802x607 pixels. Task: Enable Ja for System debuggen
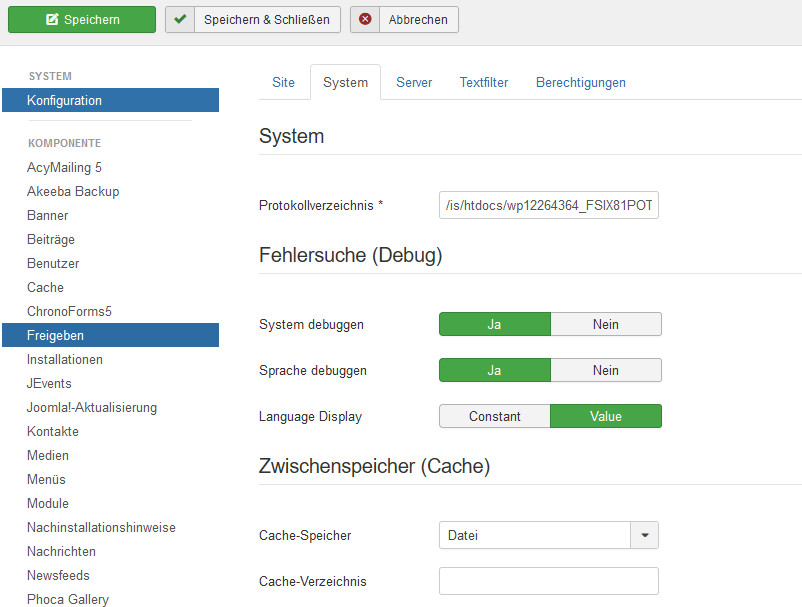click(495, 324)
